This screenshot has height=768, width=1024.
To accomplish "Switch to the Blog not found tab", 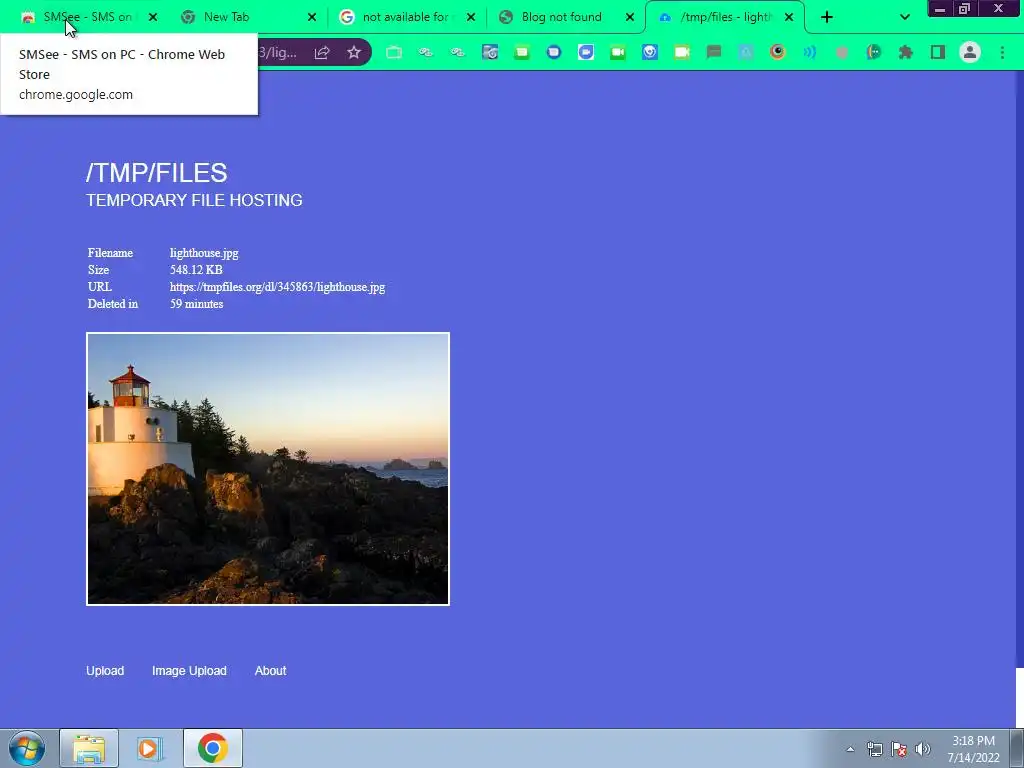I will [x=561, y=17].
